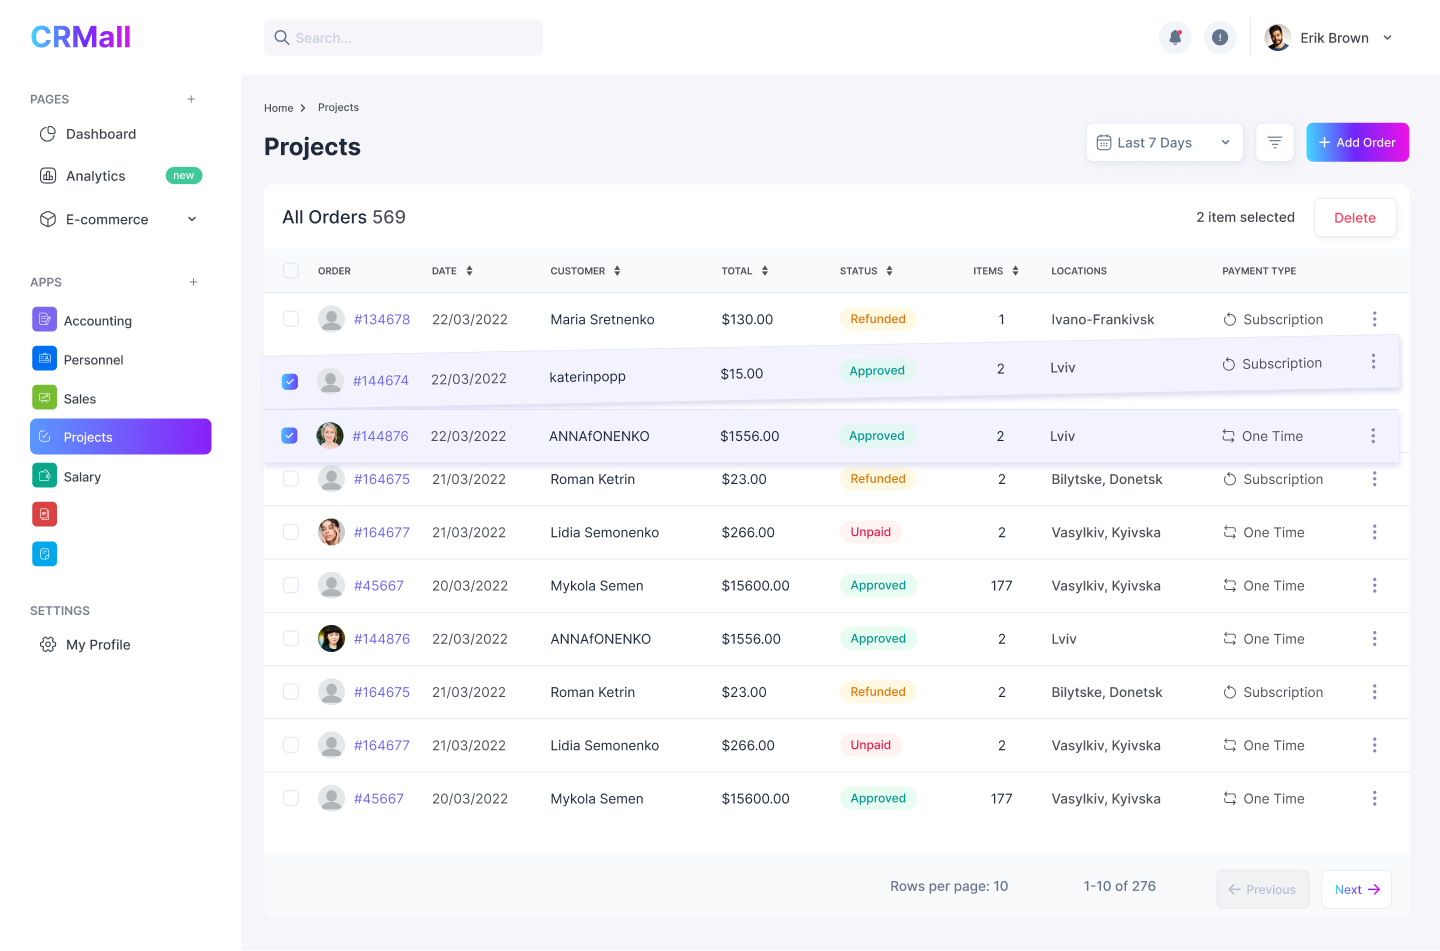Sort table by Date column arrows
This screenshot has width=1440, height=951.
pos(469,271)
